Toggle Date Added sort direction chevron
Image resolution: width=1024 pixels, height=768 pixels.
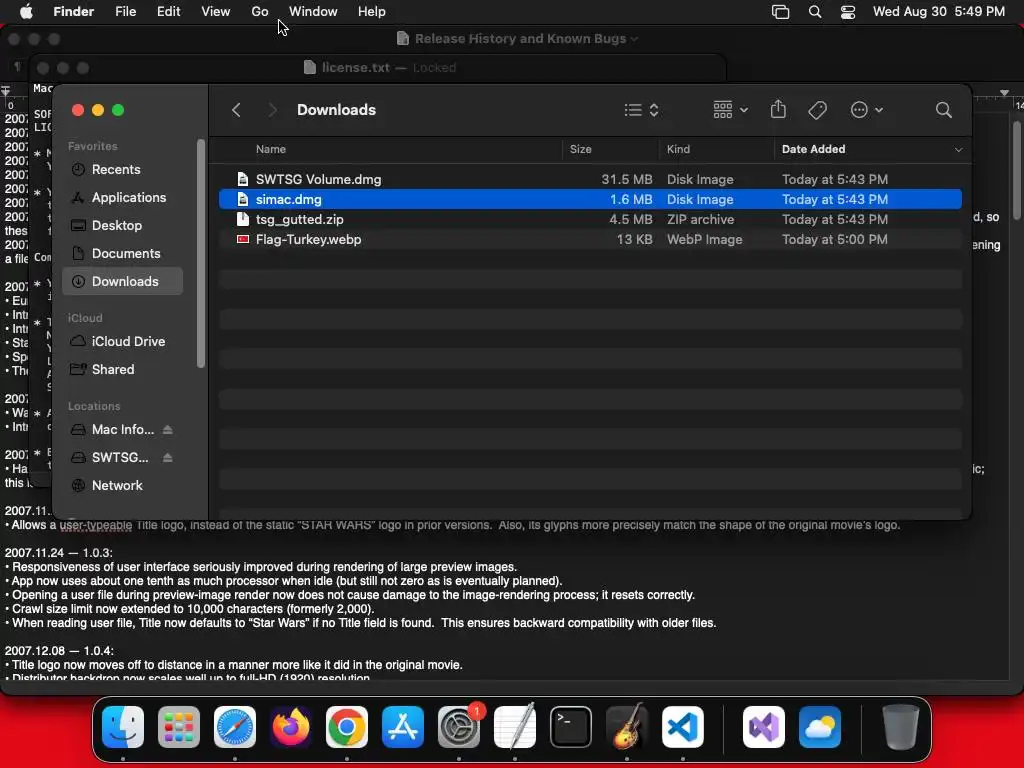click(x=958, y=150)
